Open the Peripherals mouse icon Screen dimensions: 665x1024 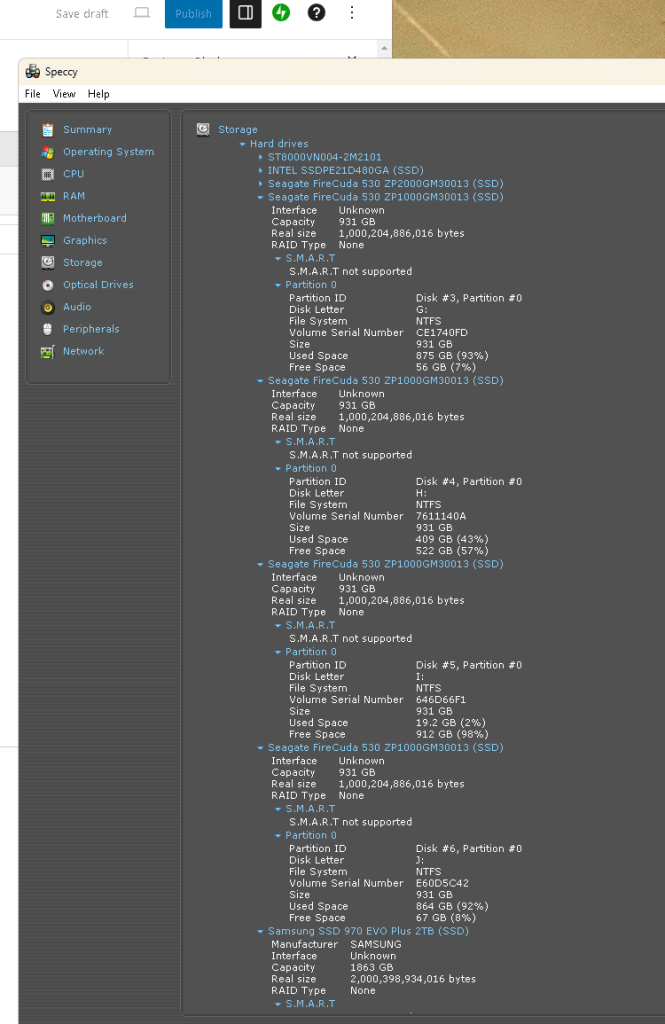click(48, 329)
